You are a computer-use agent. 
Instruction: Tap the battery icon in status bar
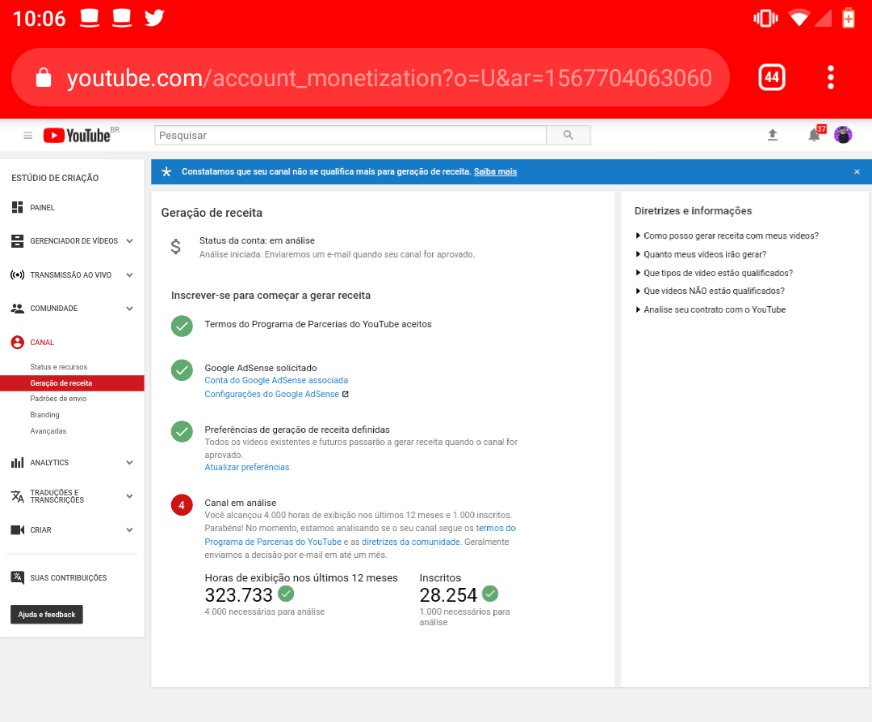pos(848,18)
